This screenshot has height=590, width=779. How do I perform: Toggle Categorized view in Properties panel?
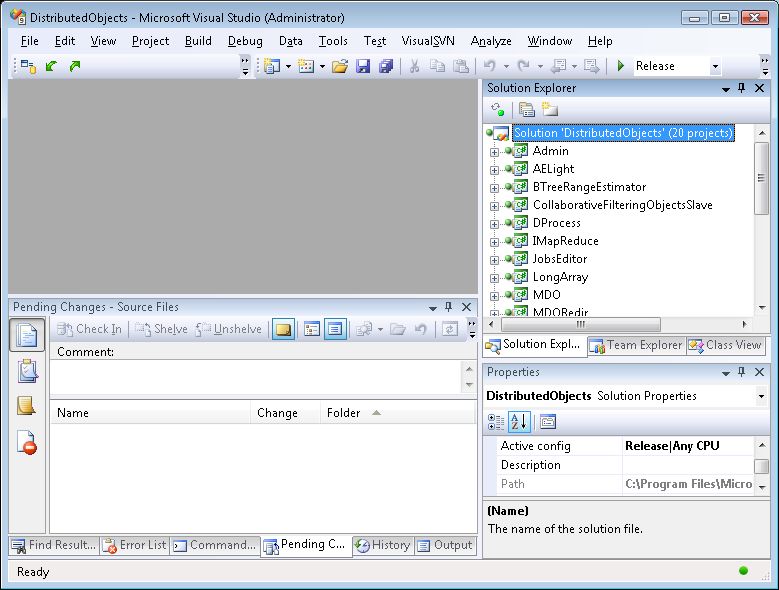(x=496, y=422)
